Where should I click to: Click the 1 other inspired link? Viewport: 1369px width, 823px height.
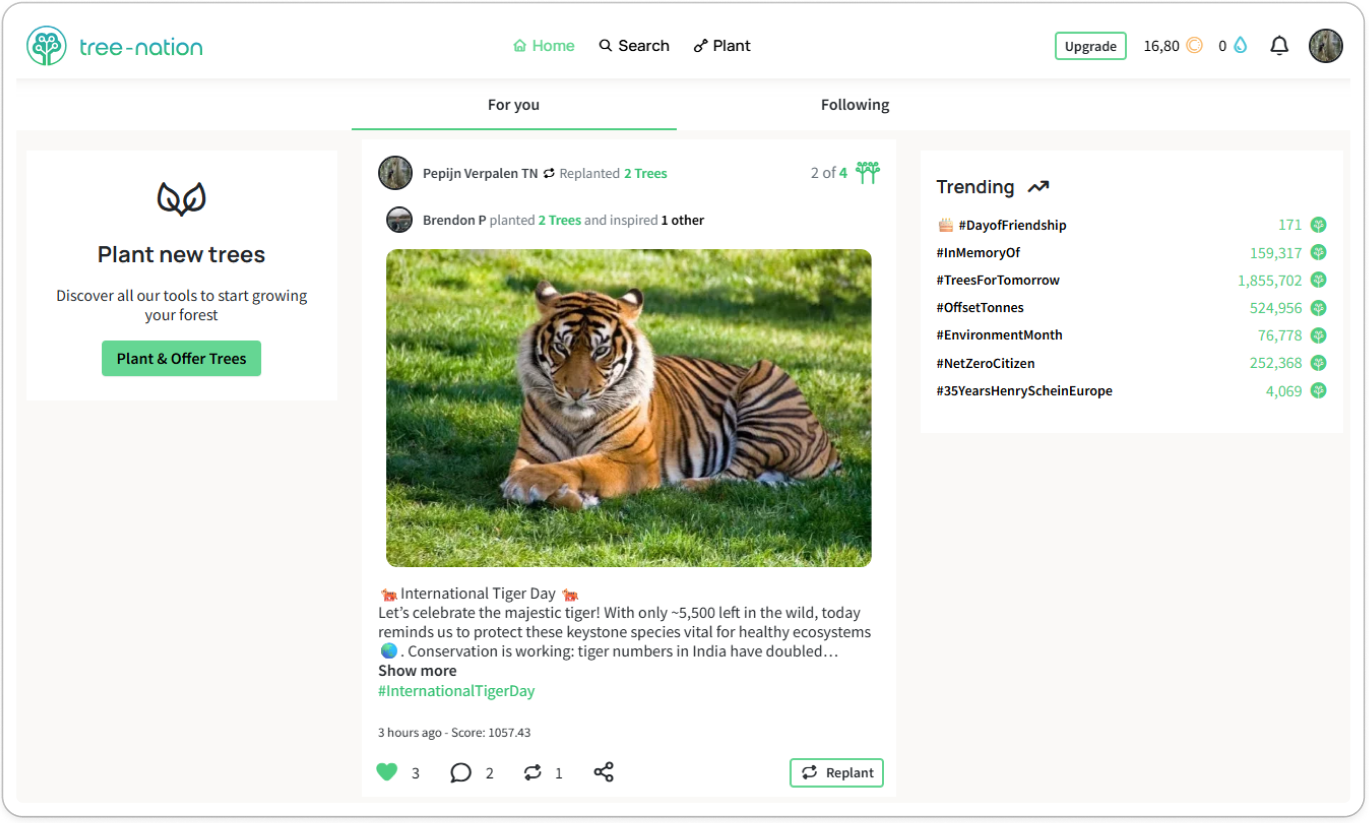point(682,220)
